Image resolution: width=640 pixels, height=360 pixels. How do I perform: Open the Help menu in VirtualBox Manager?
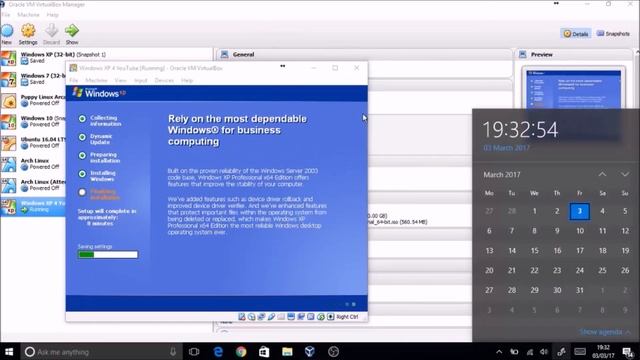52,15
